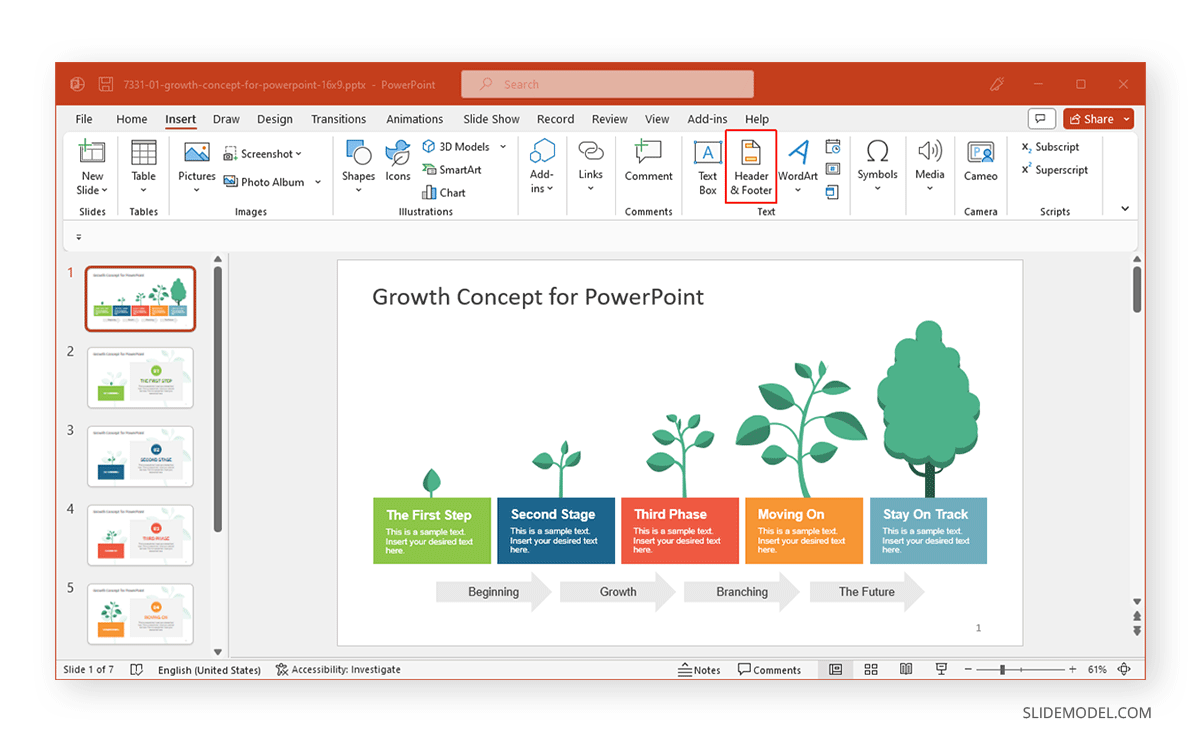This screenshot has height=743, width=1200.
Task: Switch to Slide Sorter view
Action: 871,670
